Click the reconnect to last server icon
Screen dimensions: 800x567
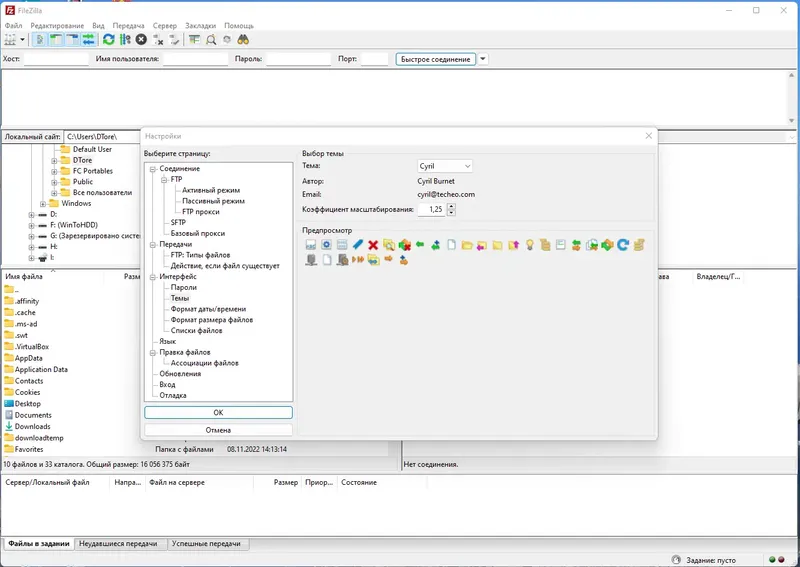pos(174,40)
